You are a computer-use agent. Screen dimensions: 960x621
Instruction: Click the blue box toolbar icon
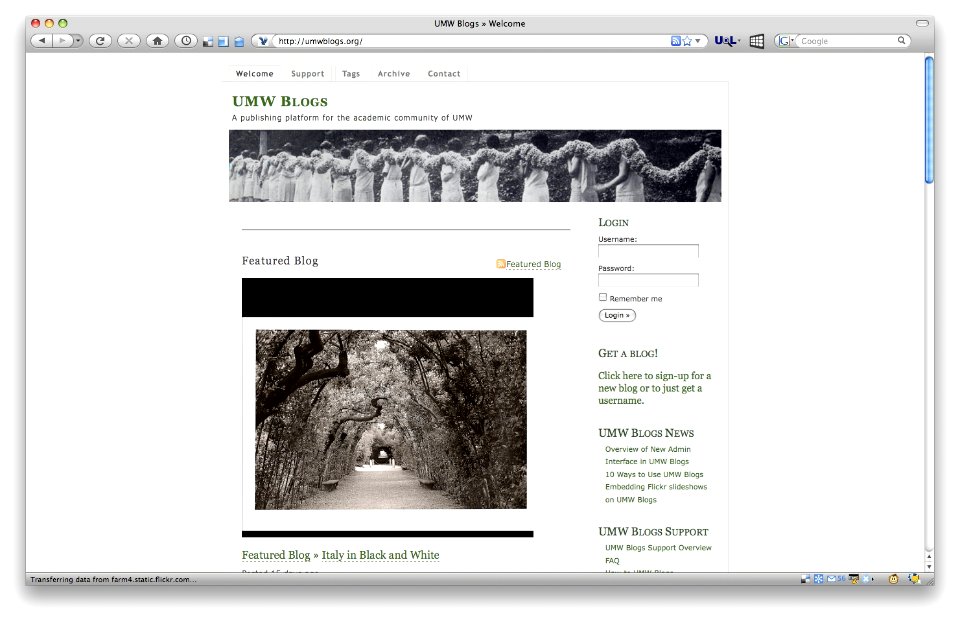pos(239,42)
